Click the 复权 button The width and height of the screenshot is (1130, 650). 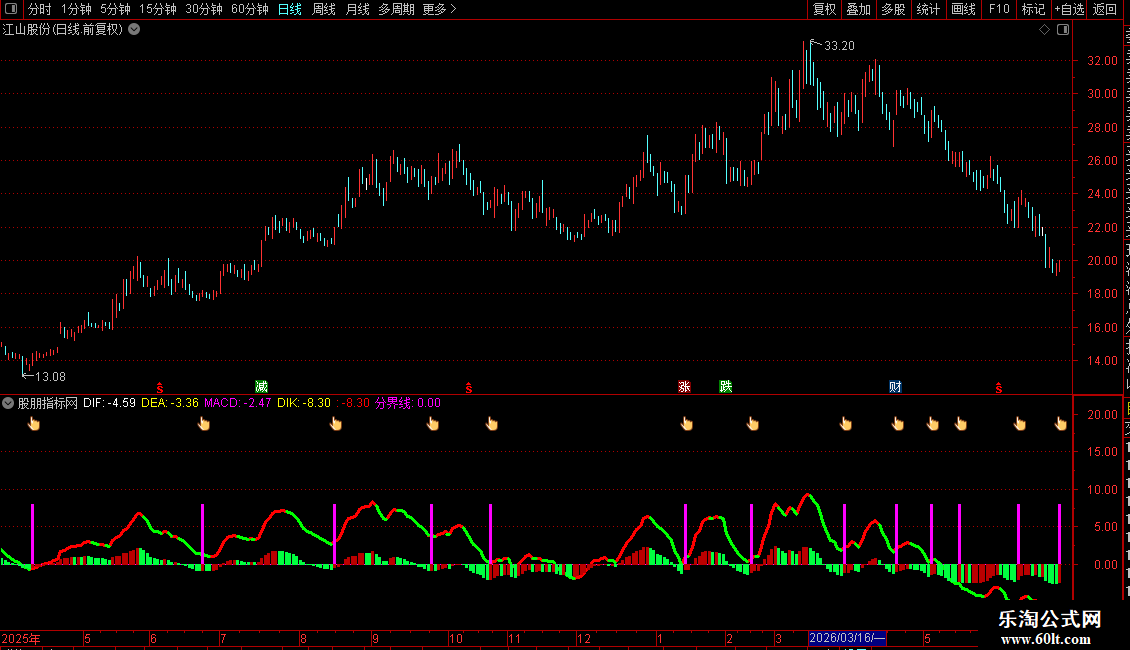(x=824, y=9)
